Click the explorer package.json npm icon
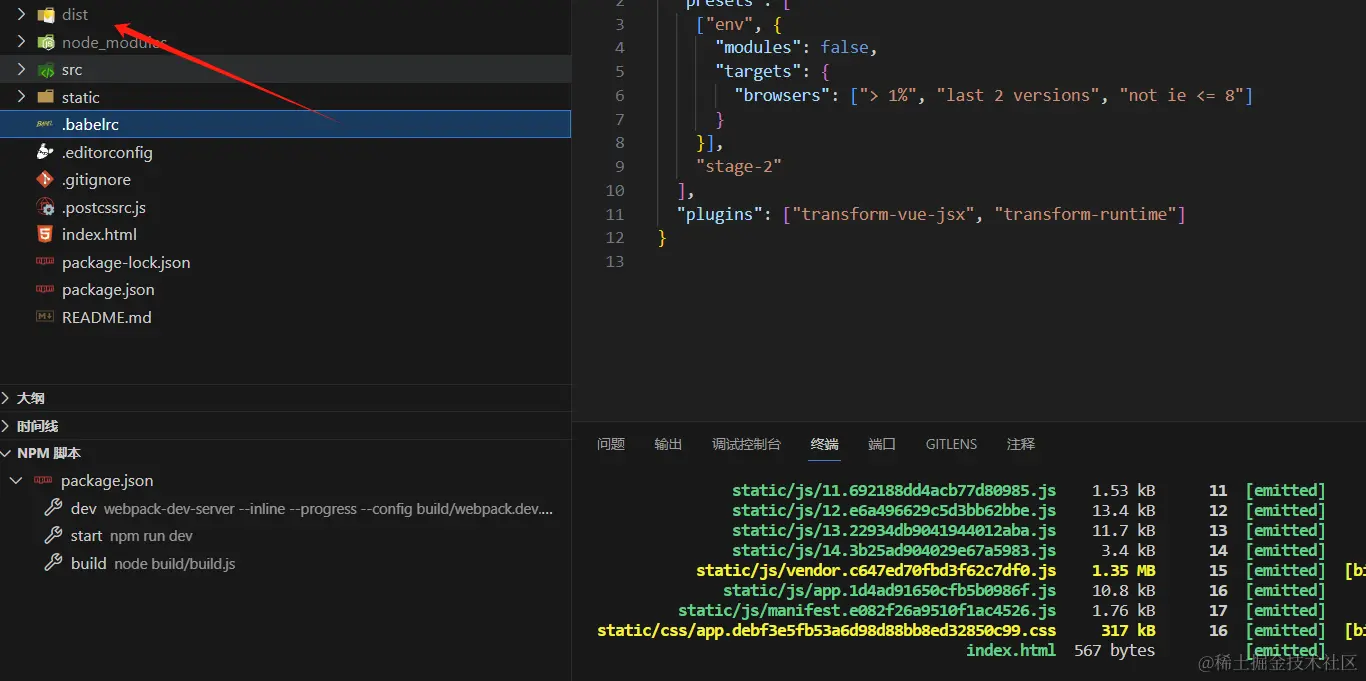 tap(45, 290)
